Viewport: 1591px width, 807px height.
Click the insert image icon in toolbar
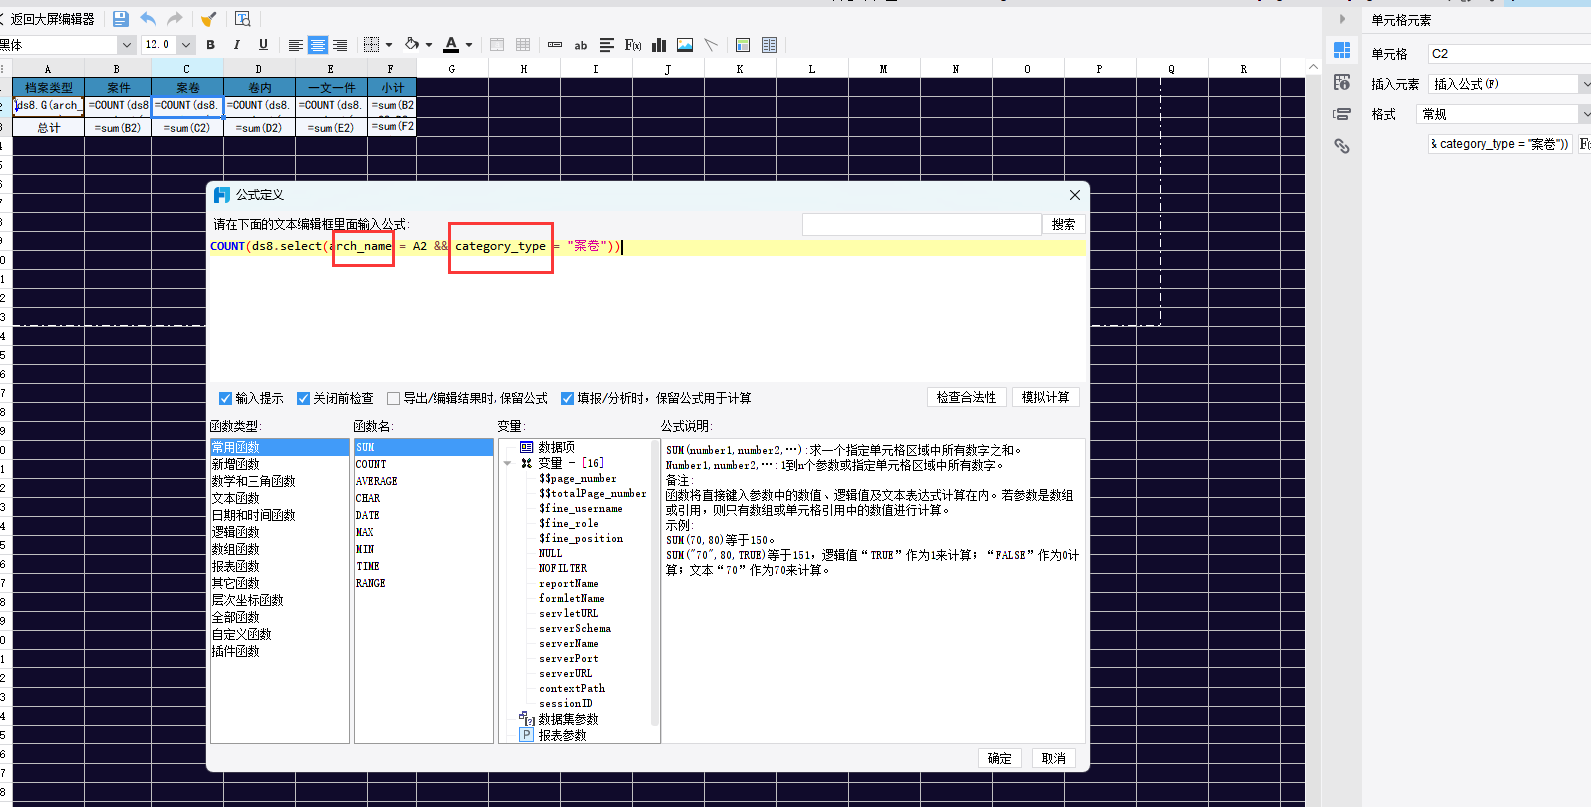pyautogui.click(x=685, y=45)
